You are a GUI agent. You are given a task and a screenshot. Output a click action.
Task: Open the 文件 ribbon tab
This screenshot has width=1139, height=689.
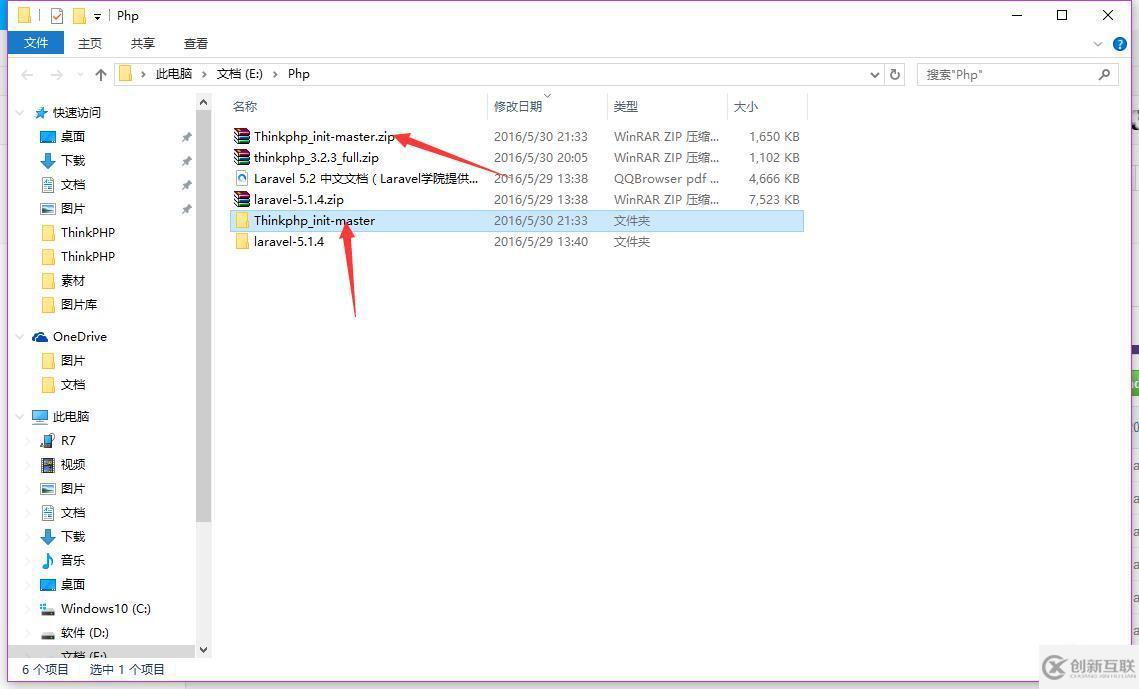[36, 43]
